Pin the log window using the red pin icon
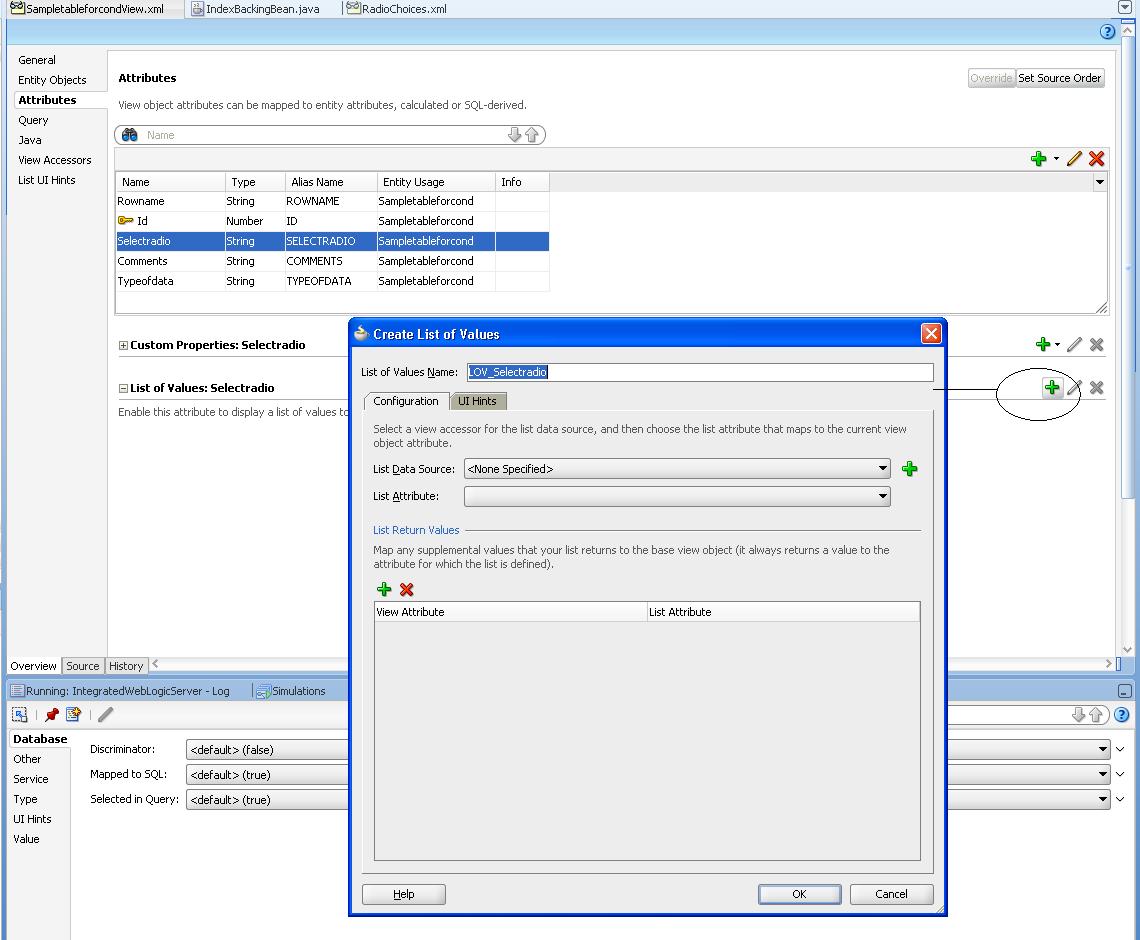The width and height of the screenshot is (1140, 940). point(52,714)
